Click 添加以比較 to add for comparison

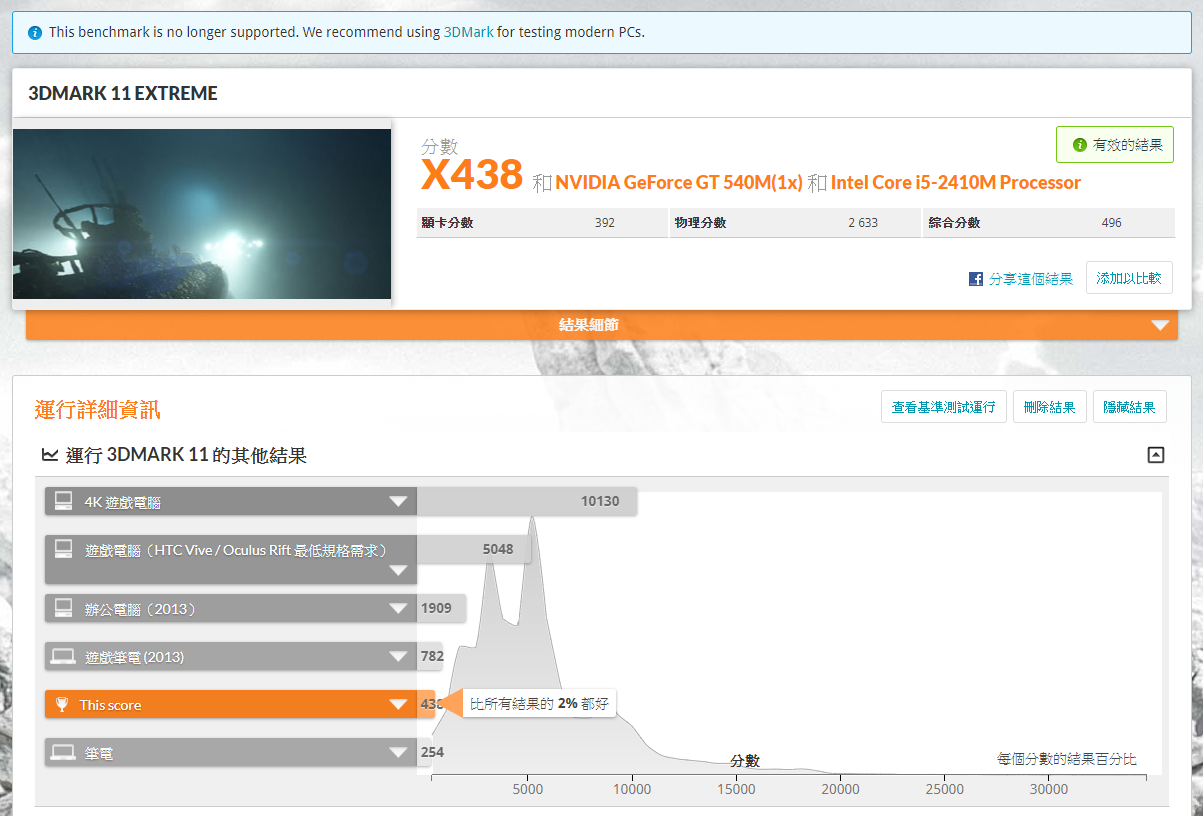pyautogui.click(x=1129, y=278)
